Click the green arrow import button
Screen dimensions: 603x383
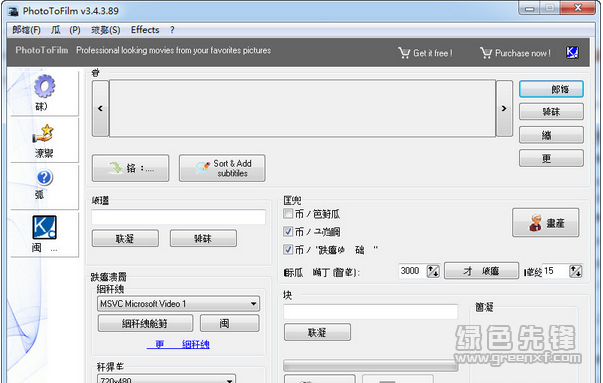tap(130, 168)
